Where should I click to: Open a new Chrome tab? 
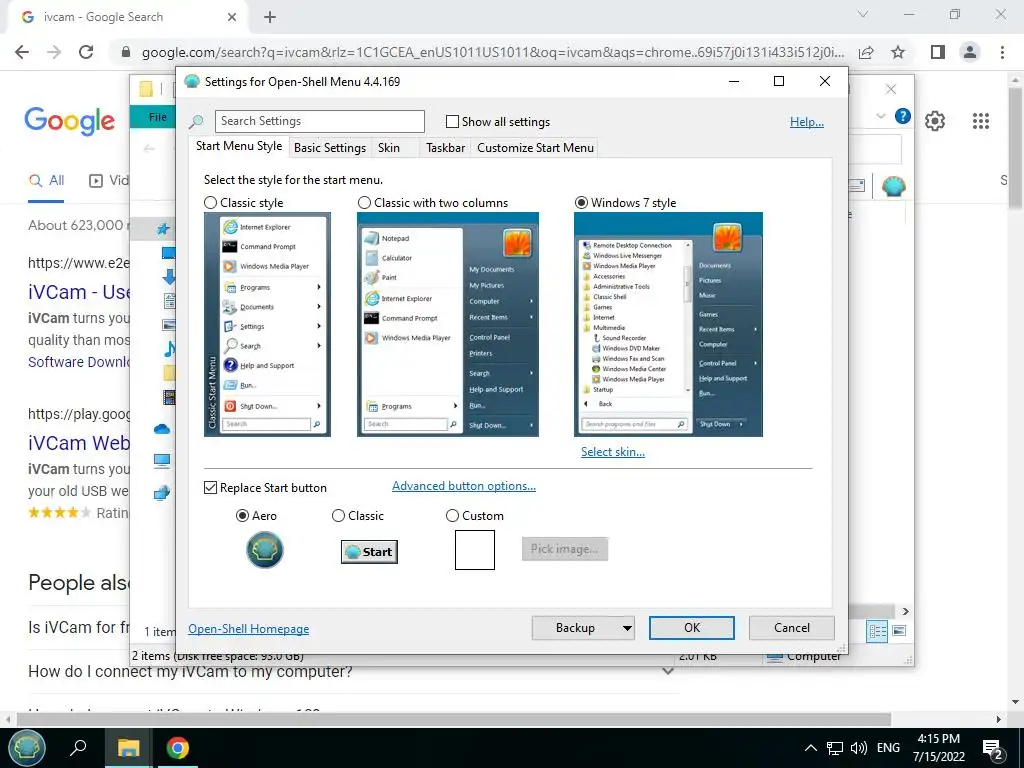tap(270, 17)
